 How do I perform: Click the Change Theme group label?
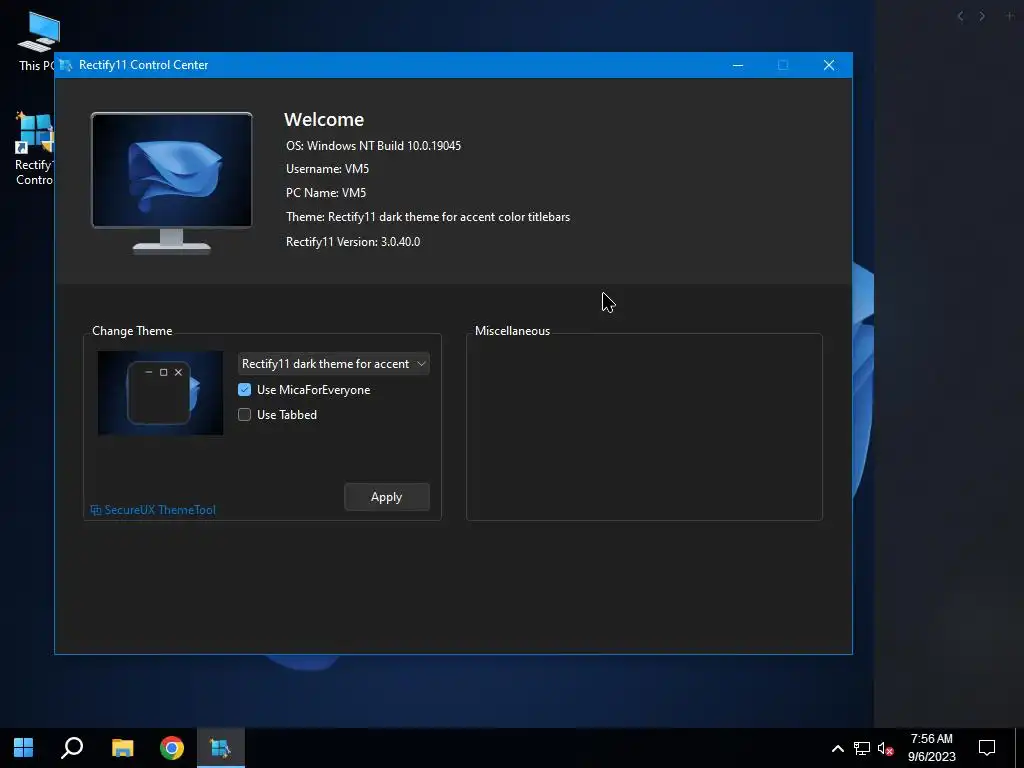coord(132,331)
